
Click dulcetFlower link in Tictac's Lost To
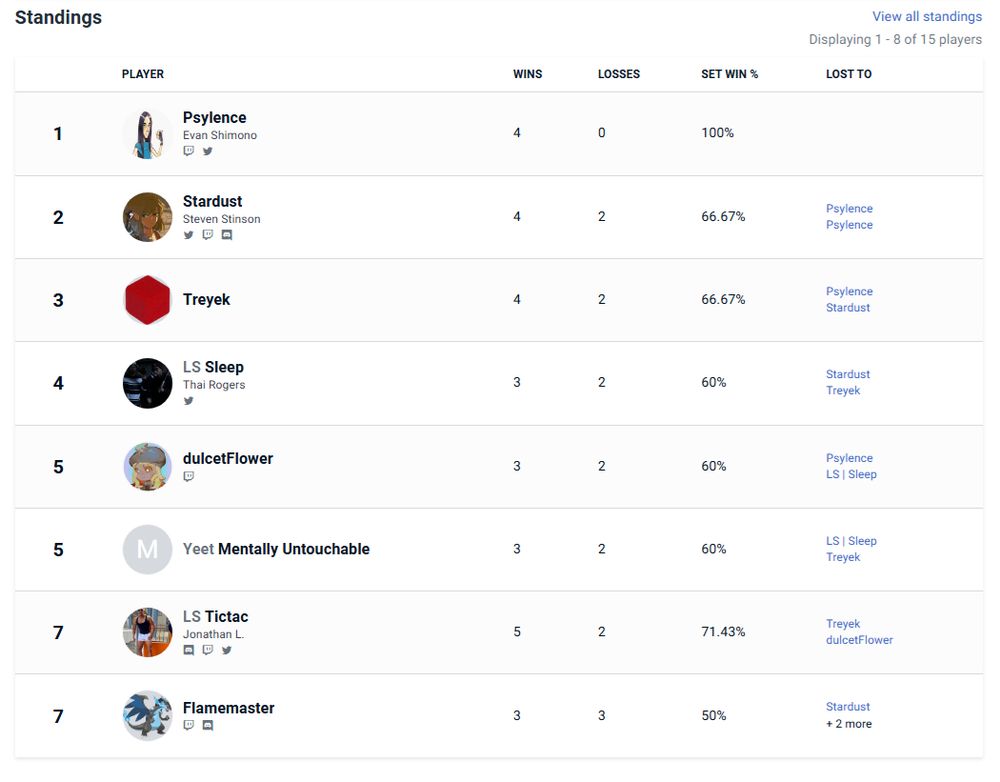859,640
